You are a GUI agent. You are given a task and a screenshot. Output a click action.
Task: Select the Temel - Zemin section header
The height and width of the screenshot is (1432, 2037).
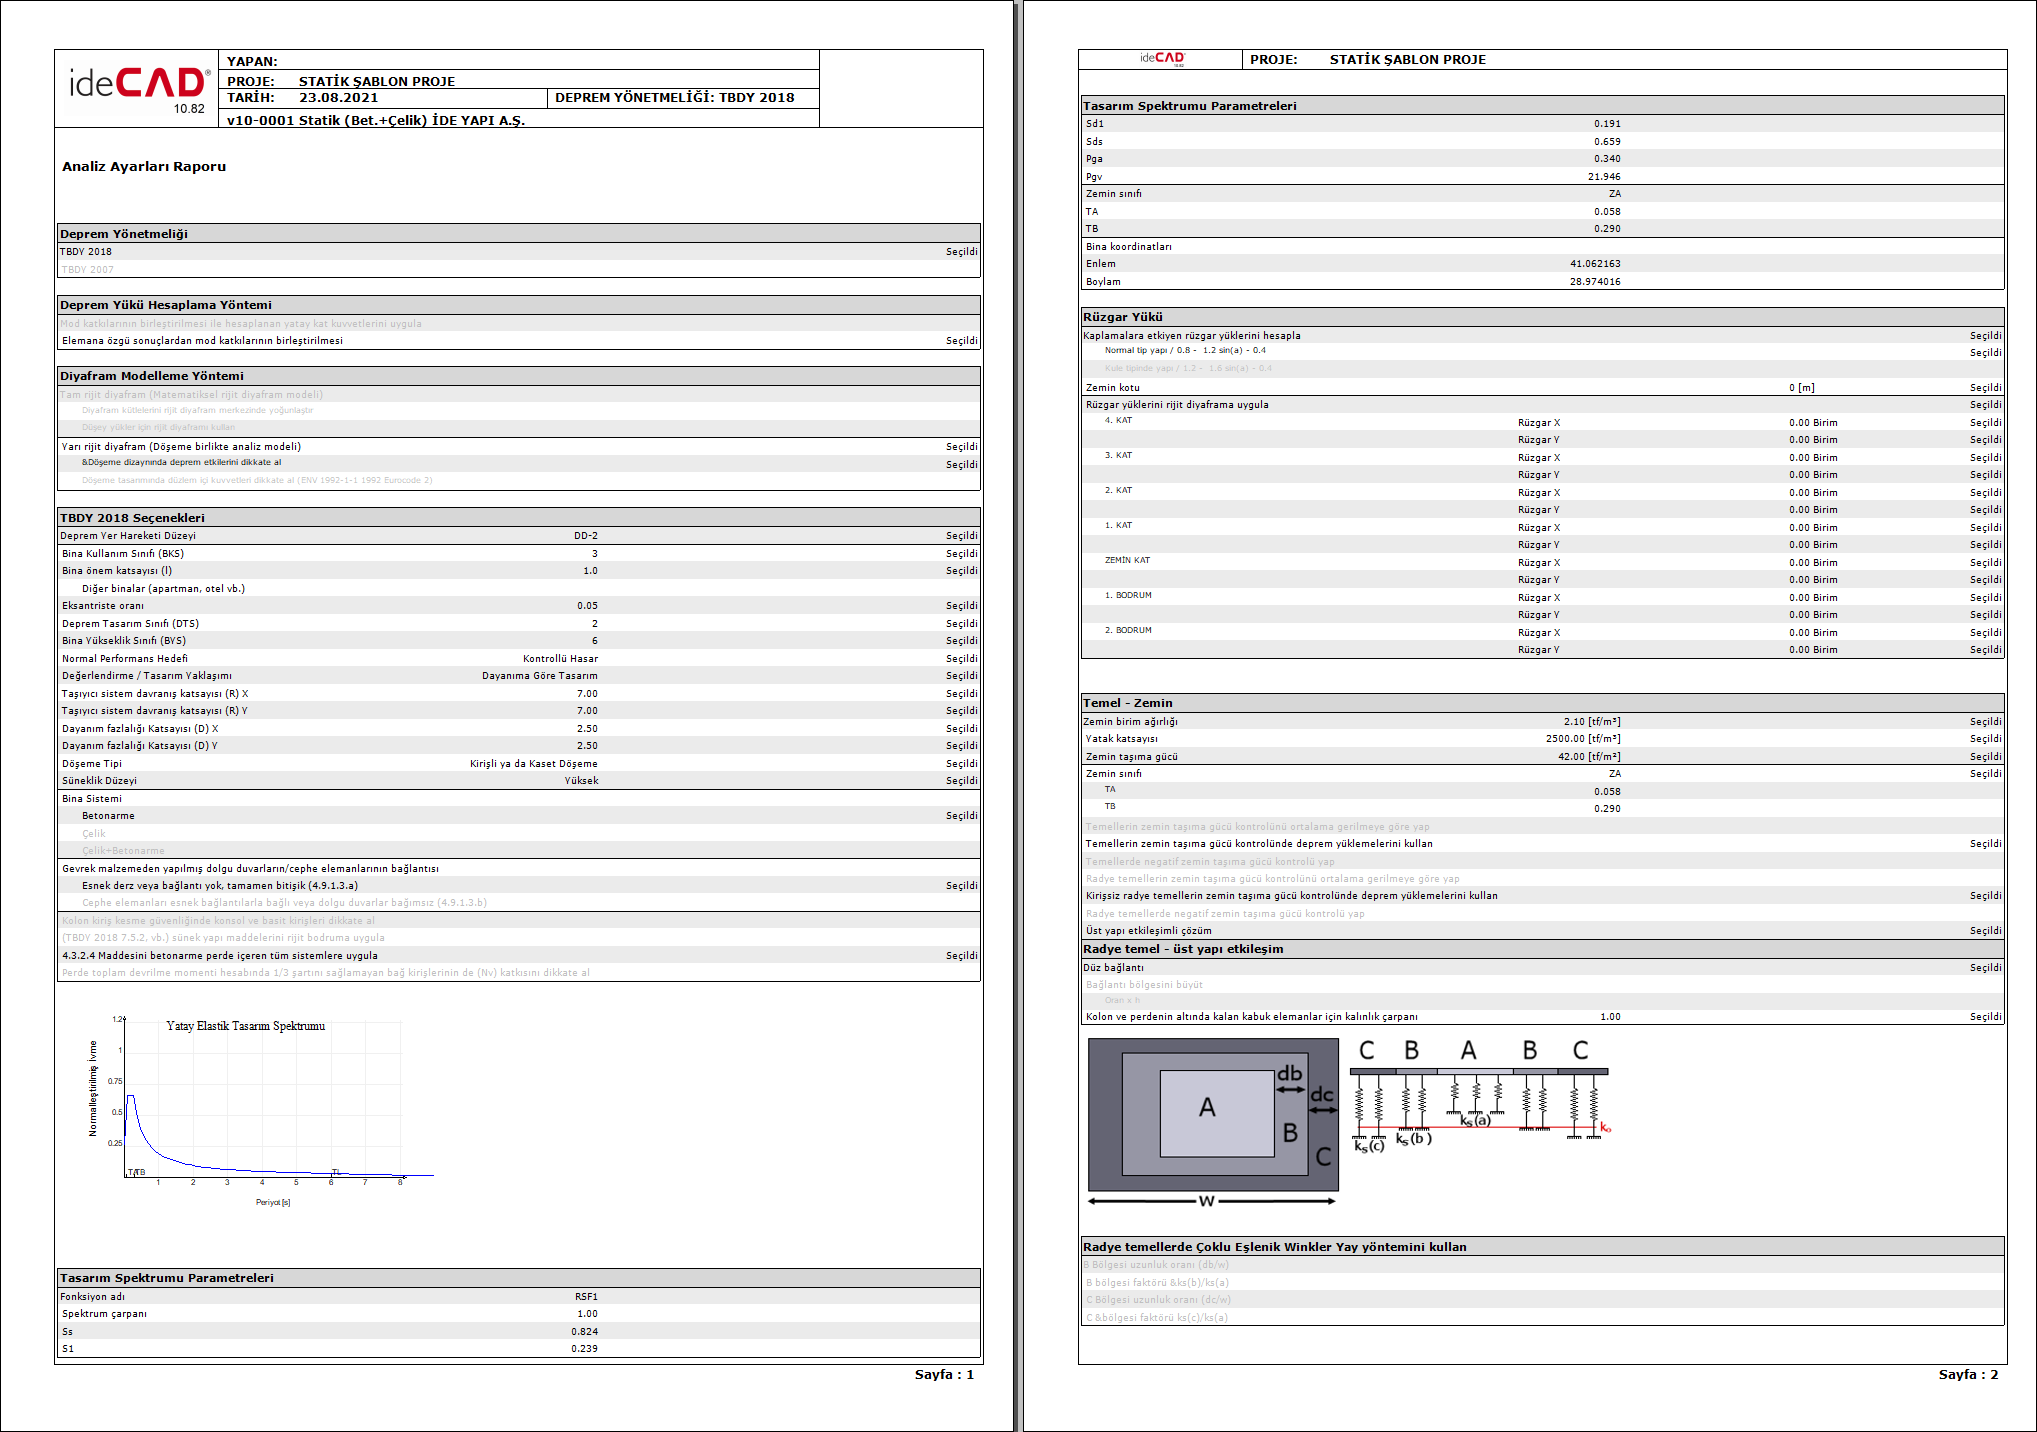tap(1128, 703)
